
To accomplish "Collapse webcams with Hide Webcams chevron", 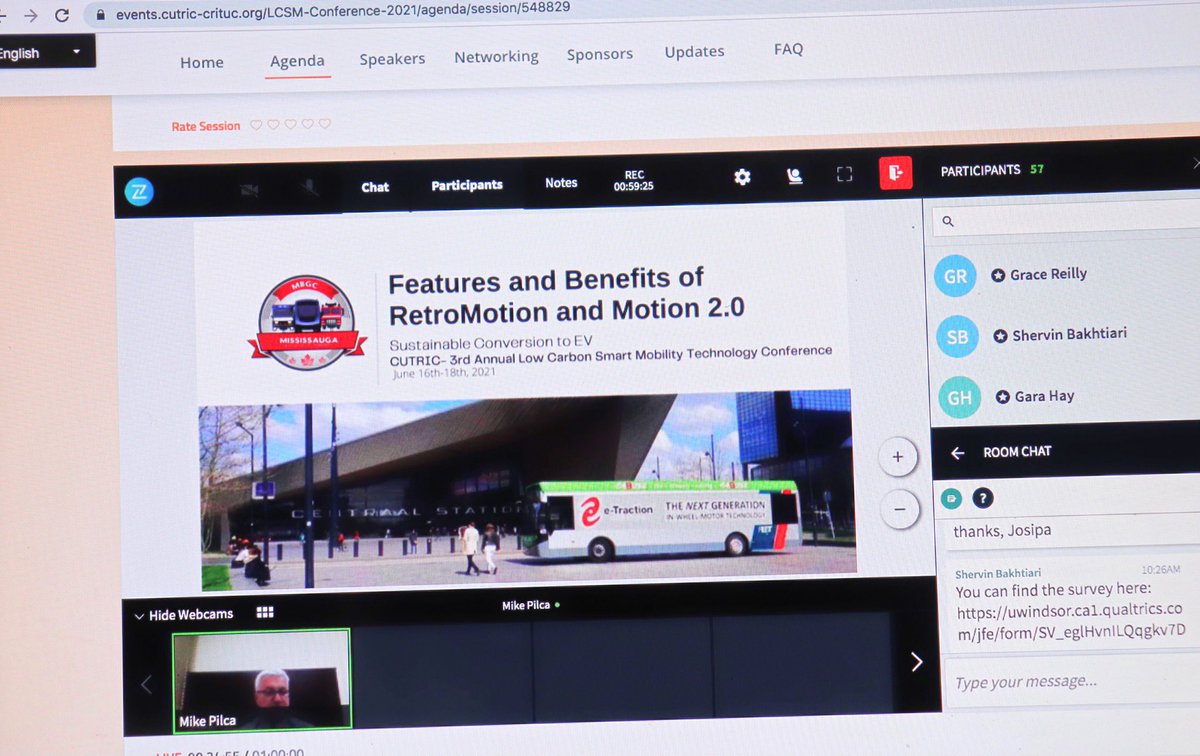I will 139,616.
